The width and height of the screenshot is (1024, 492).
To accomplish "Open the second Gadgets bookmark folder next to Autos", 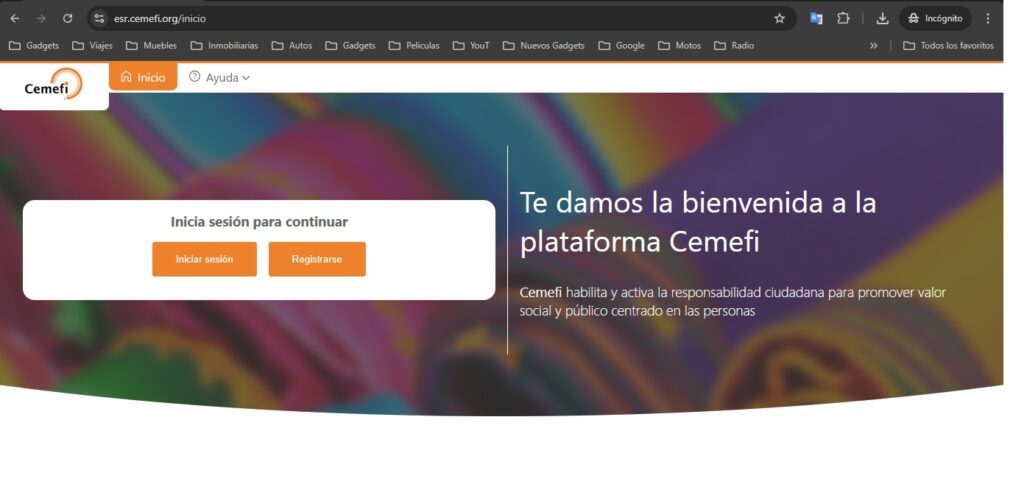I will click(x=351, y=46).
